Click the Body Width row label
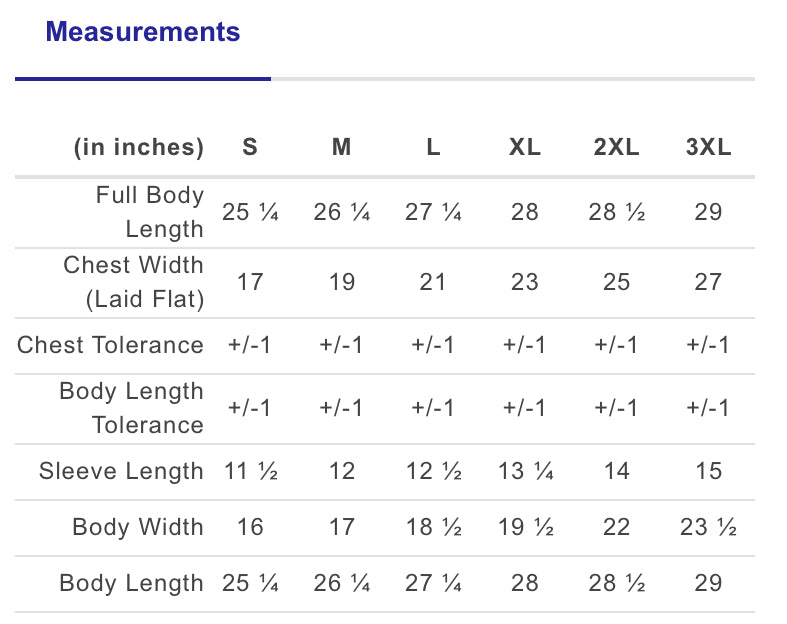 [x=138, y=527]
